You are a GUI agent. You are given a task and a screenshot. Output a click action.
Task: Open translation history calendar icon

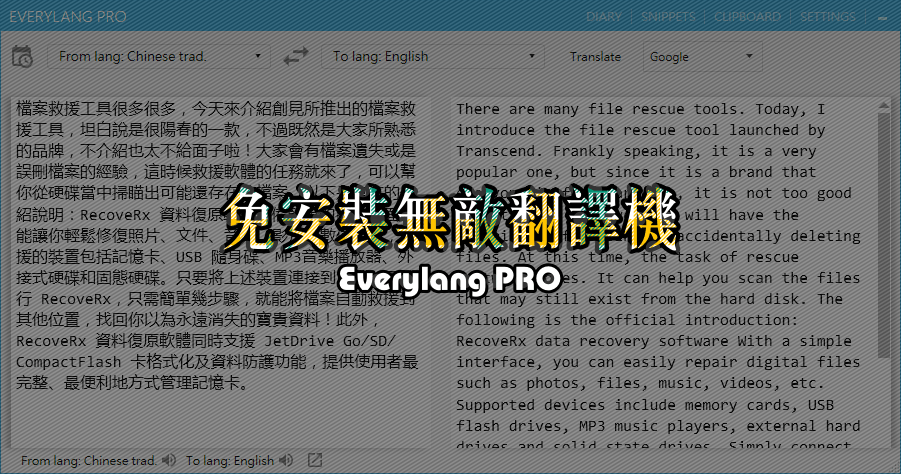pyautogui.click(x=22, y=57)
